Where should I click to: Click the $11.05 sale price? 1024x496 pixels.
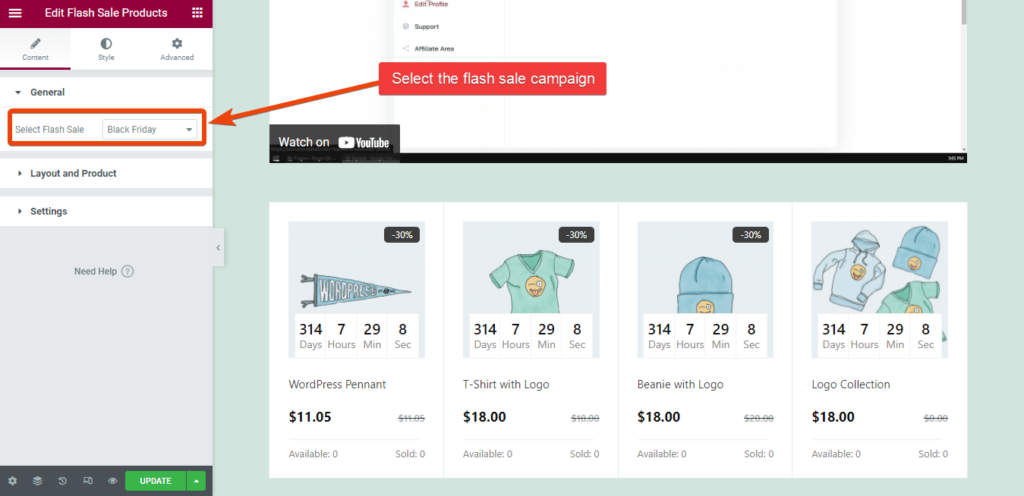tap(310, 417)
